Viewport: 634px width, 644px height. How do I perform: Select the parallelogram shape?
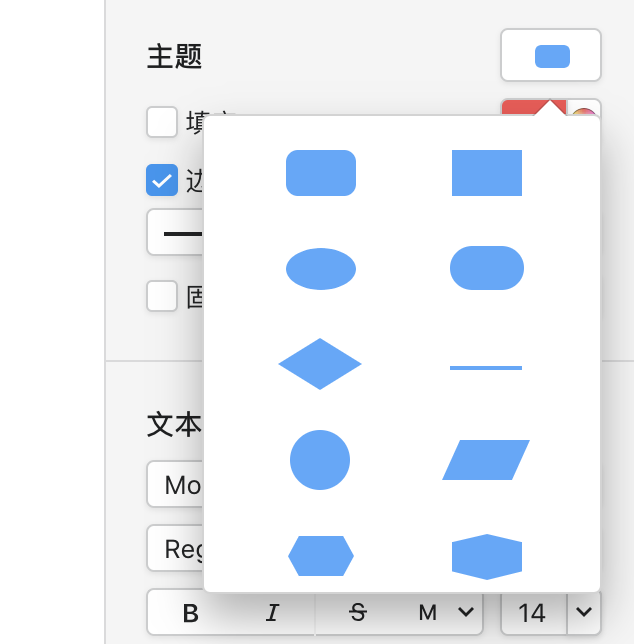486,460
